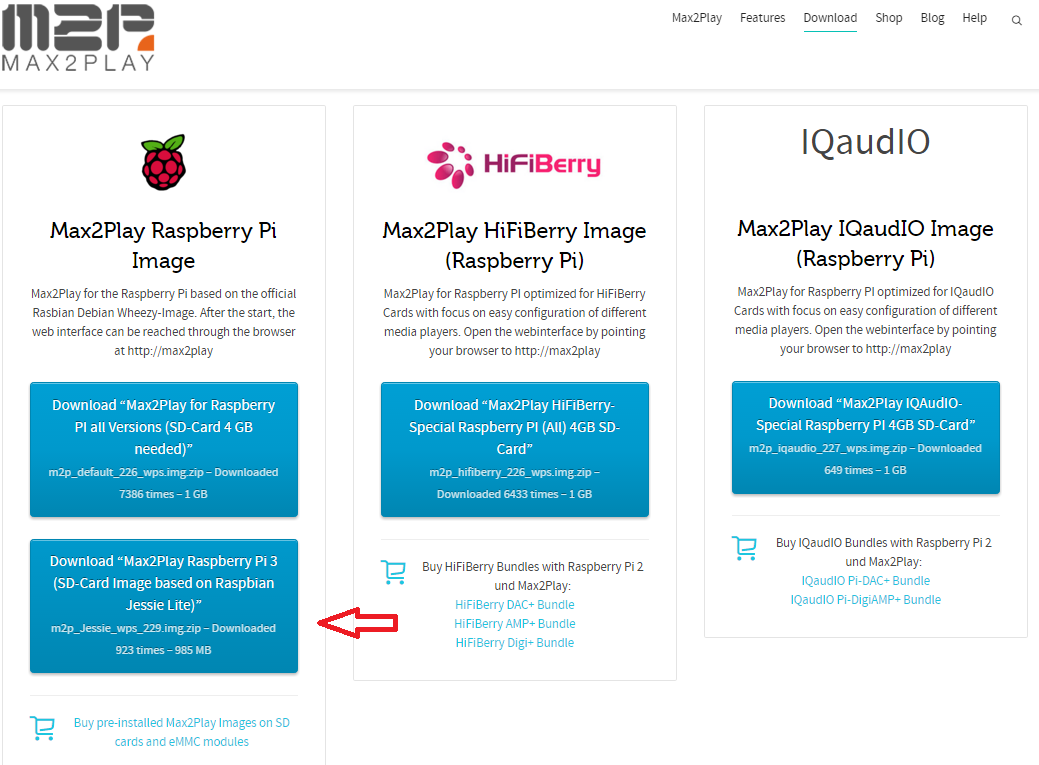Click the IQaudIO logo in the right column
Image resolution: width=1039 pixels, height=765 pixels.
coord(864,141)
